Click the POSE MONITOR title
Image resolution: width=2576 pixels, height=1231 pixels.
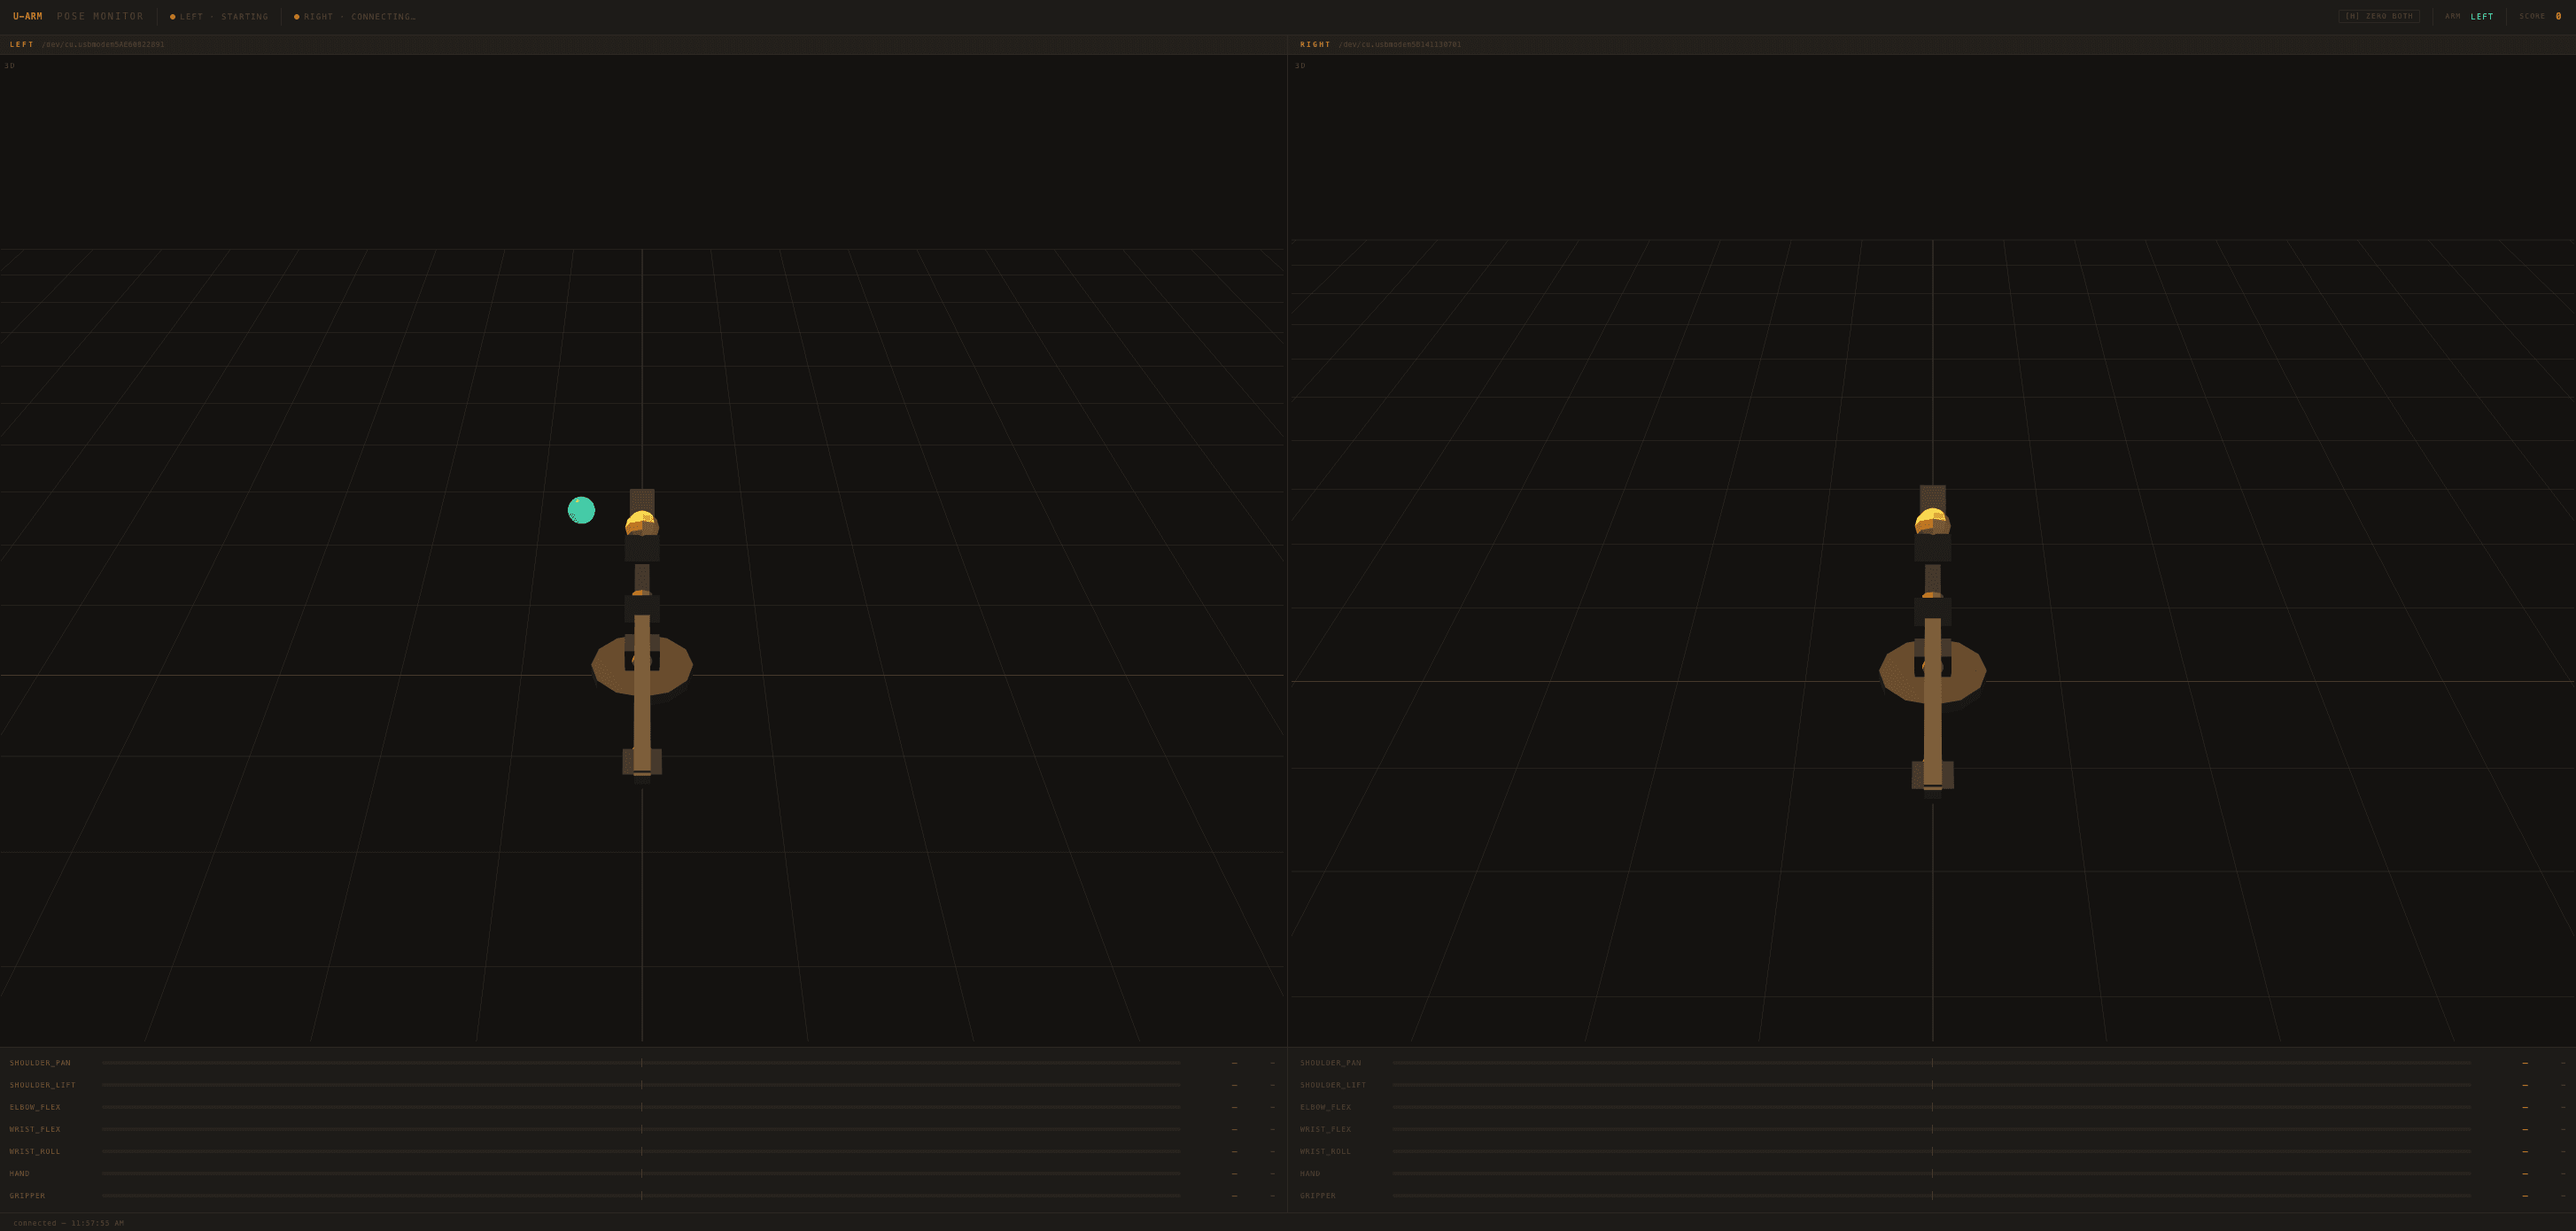click(100, 16)
